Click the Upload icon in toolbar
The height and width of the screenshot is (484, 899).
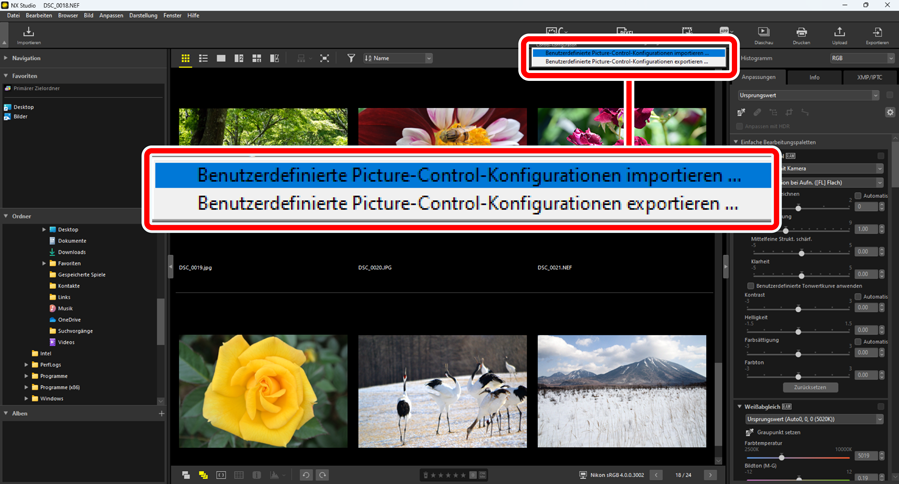click(839, 34)
